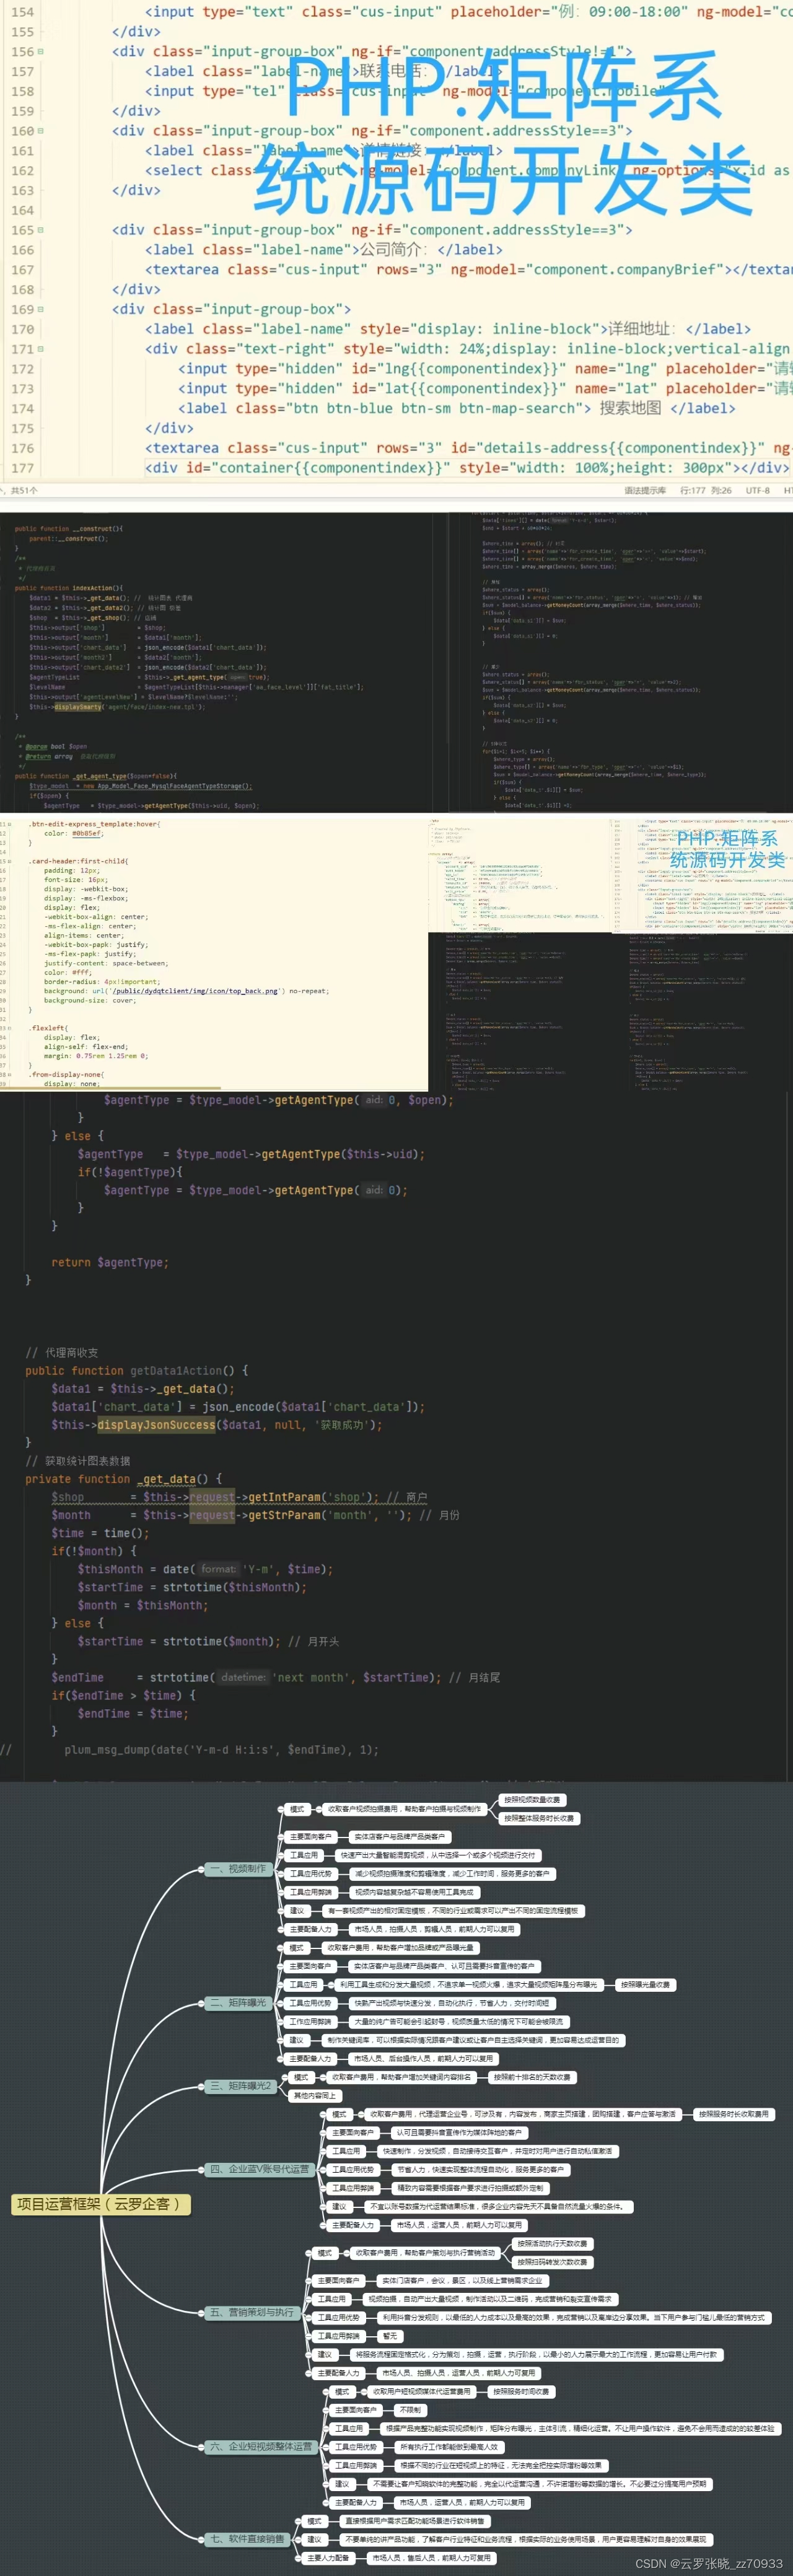This screenshot has width=793, height=2576.
Task: Click the plum_msg_dump commented line
Action: pyautogui.click(x=221, y=1750)
